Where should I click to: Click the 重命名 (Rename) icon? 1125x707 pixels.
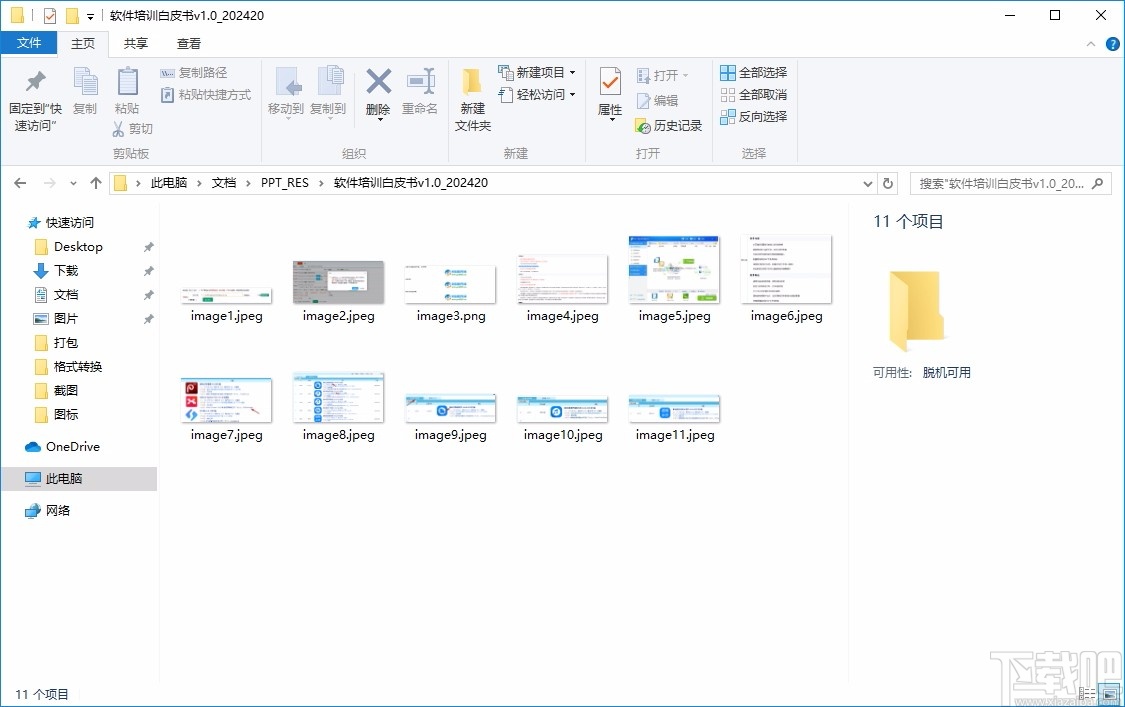tap(420, 90)
